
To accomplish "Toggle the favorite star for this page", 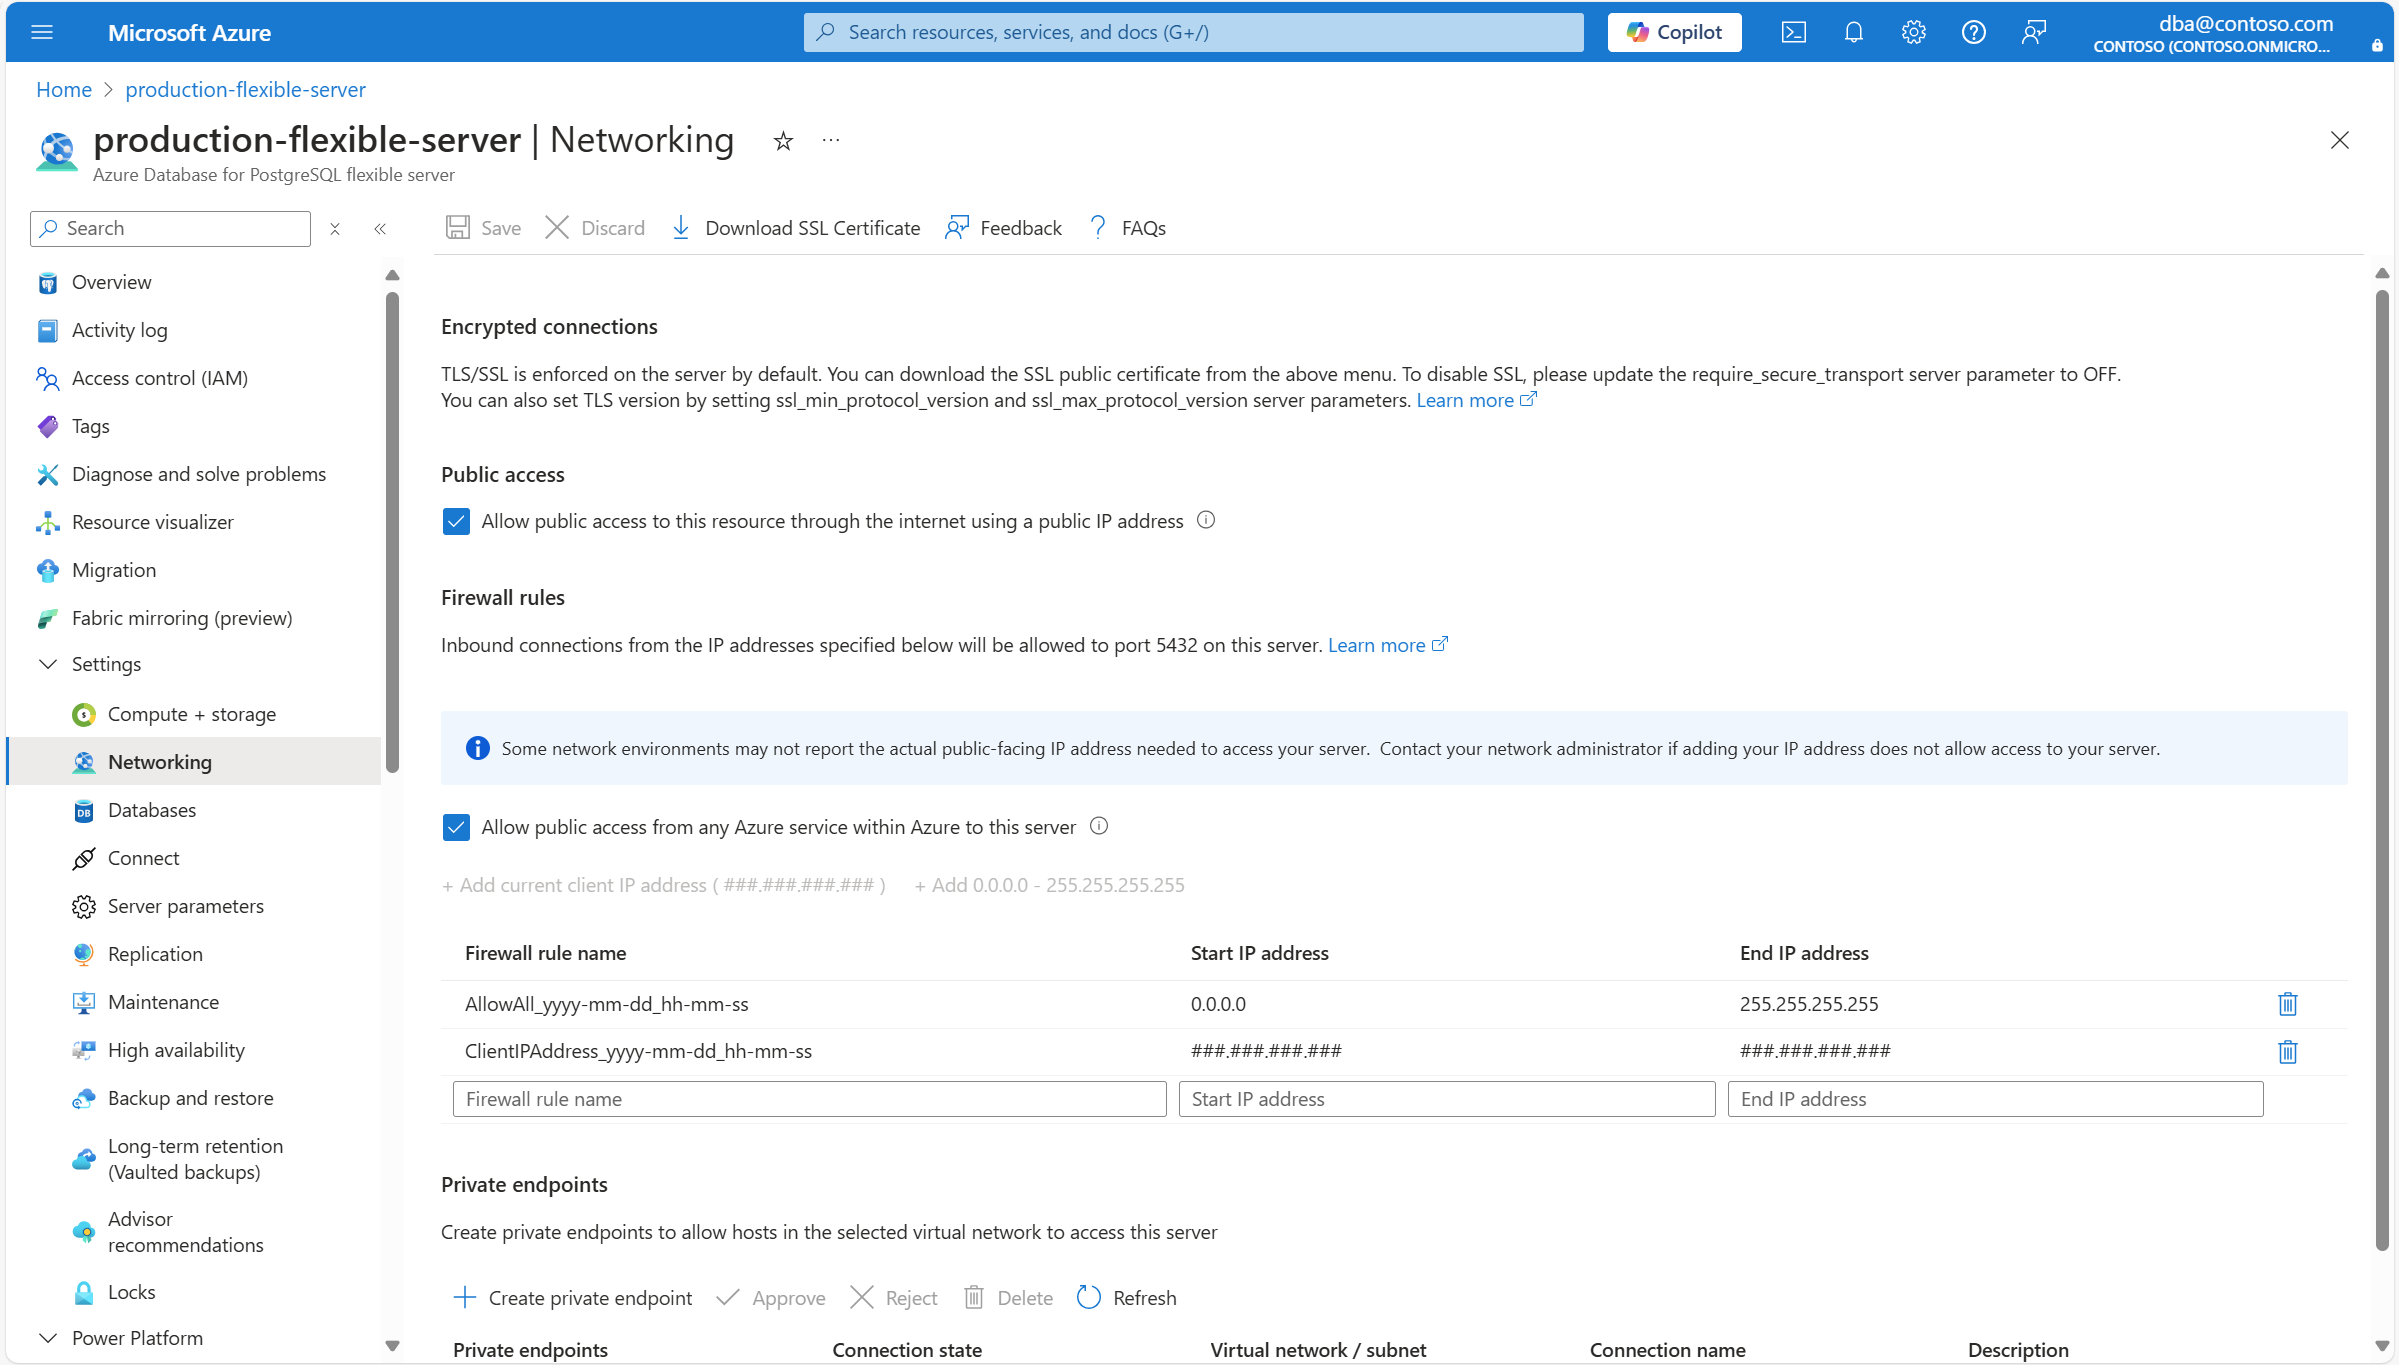I will click(x=783, y=140).
